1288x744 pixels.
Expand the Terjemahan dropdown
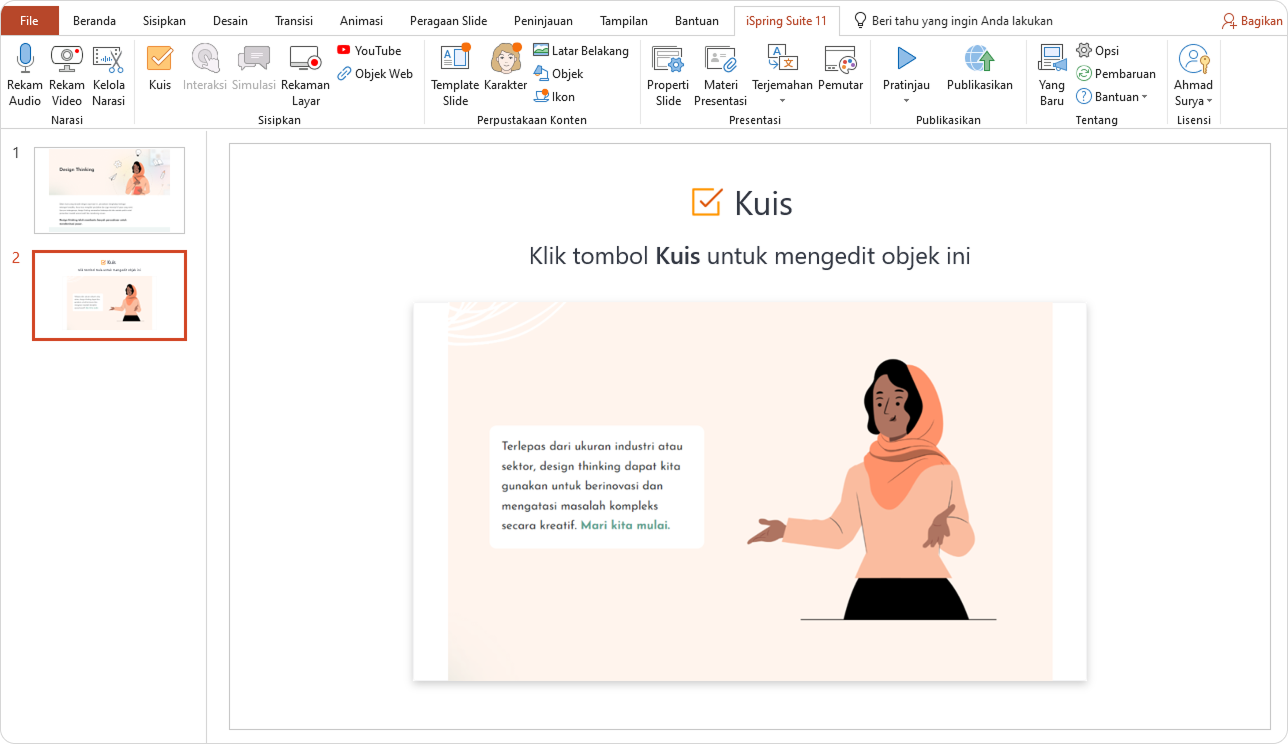782,100
